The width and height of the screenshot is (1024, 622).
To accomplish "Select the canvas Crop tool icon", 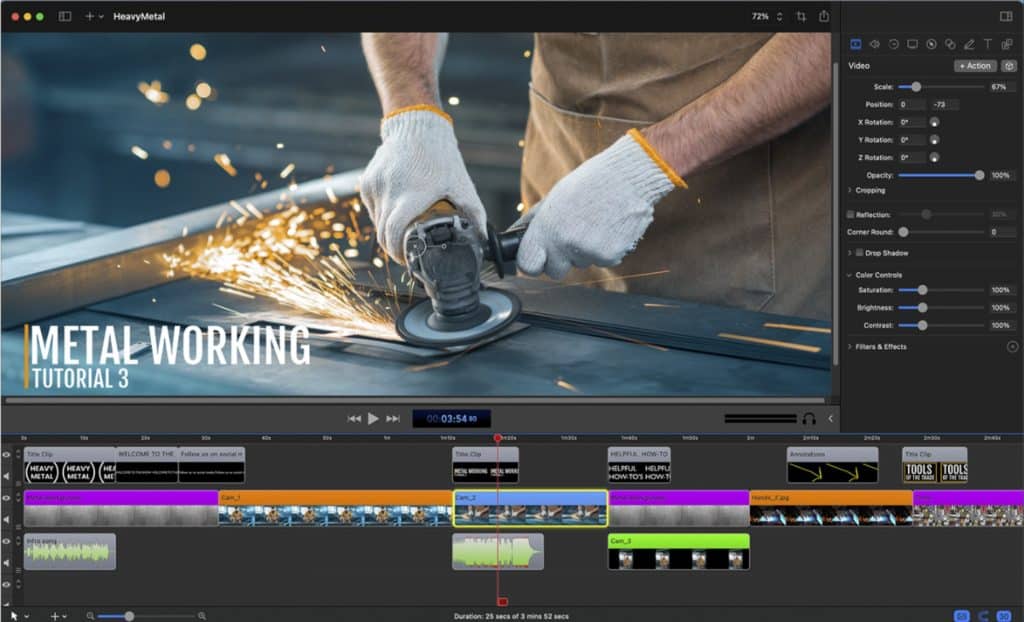I will [801, 16].
